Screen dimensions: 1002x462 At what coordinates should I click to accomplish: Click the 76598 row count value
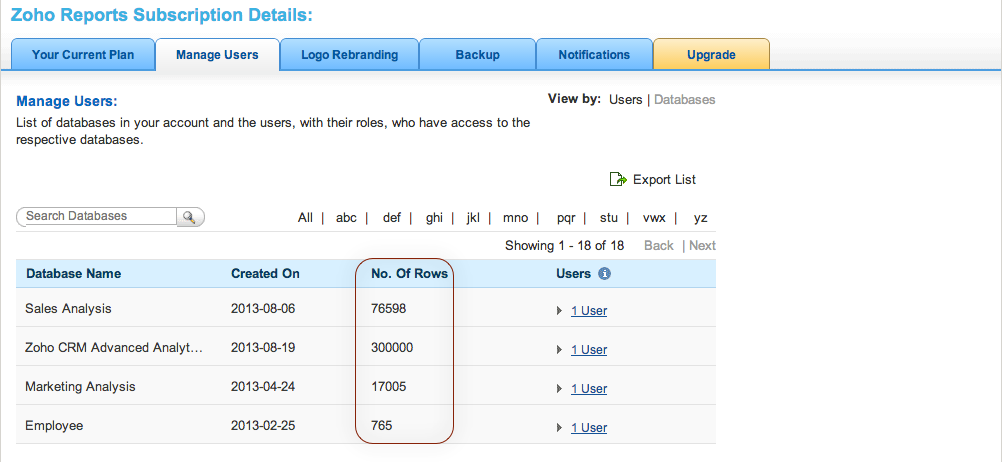coord(389,309)
